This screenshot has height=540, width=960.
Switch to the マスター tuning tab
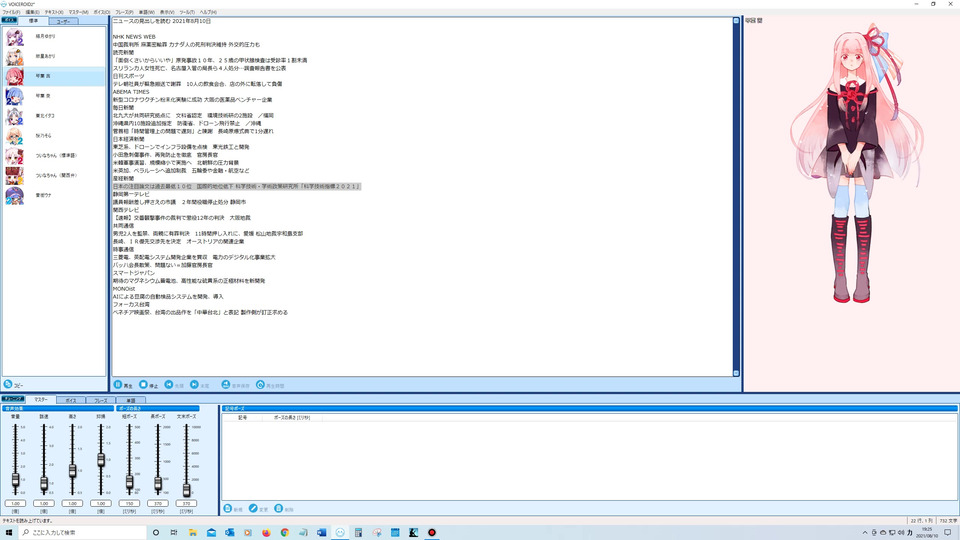tap(41, 400)
